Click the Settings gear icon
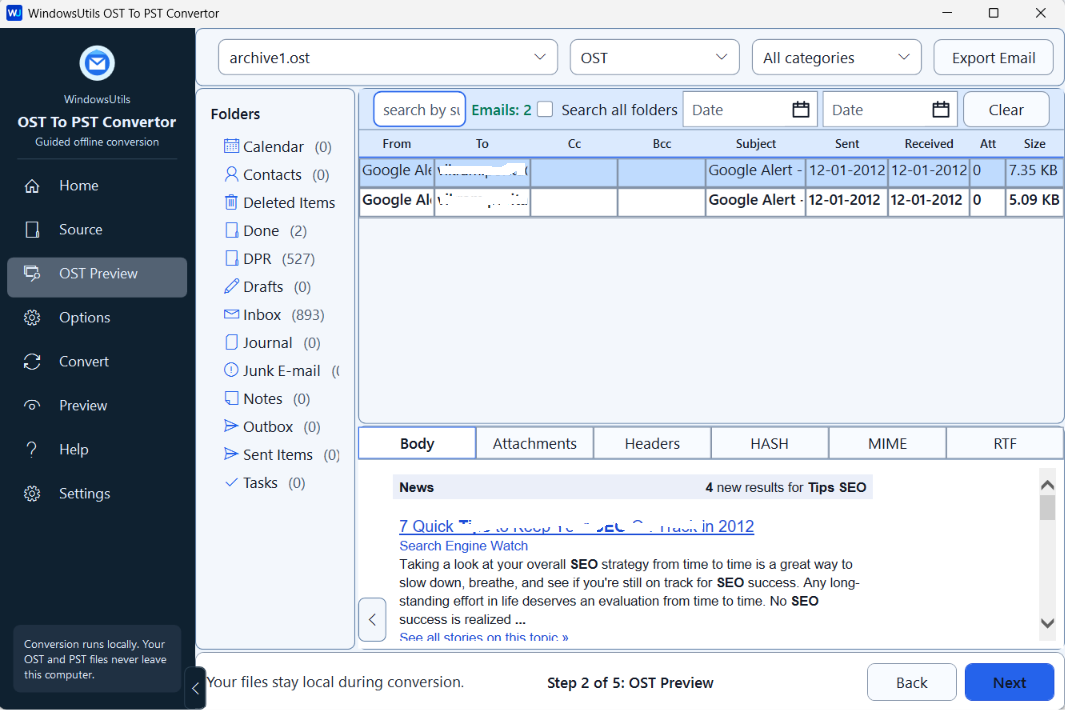 pos(32,493)
